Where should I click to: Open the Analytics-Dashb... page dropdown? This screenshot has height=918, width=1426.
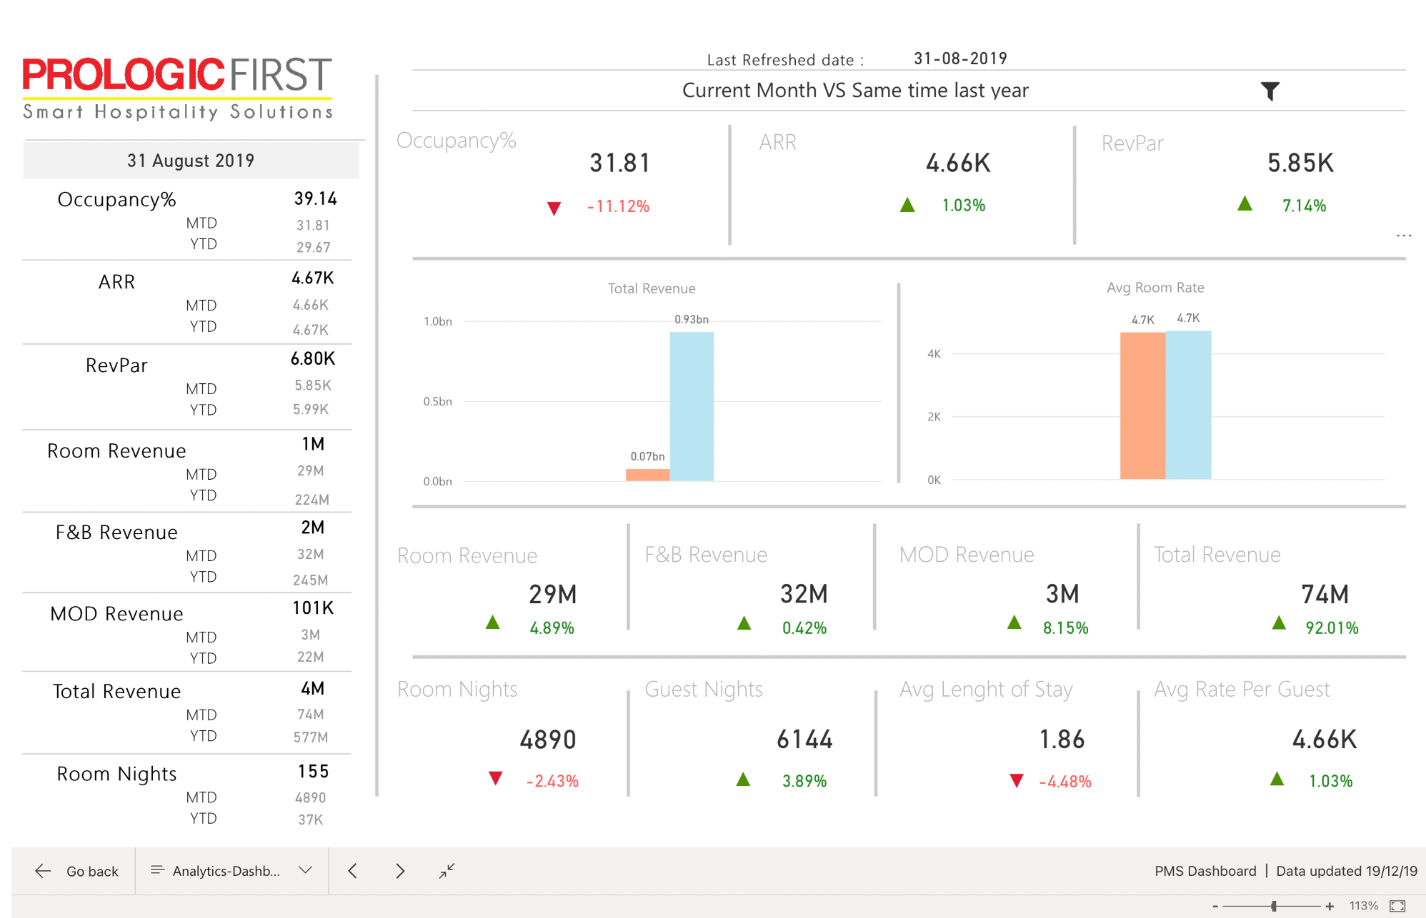pos(231,871)
